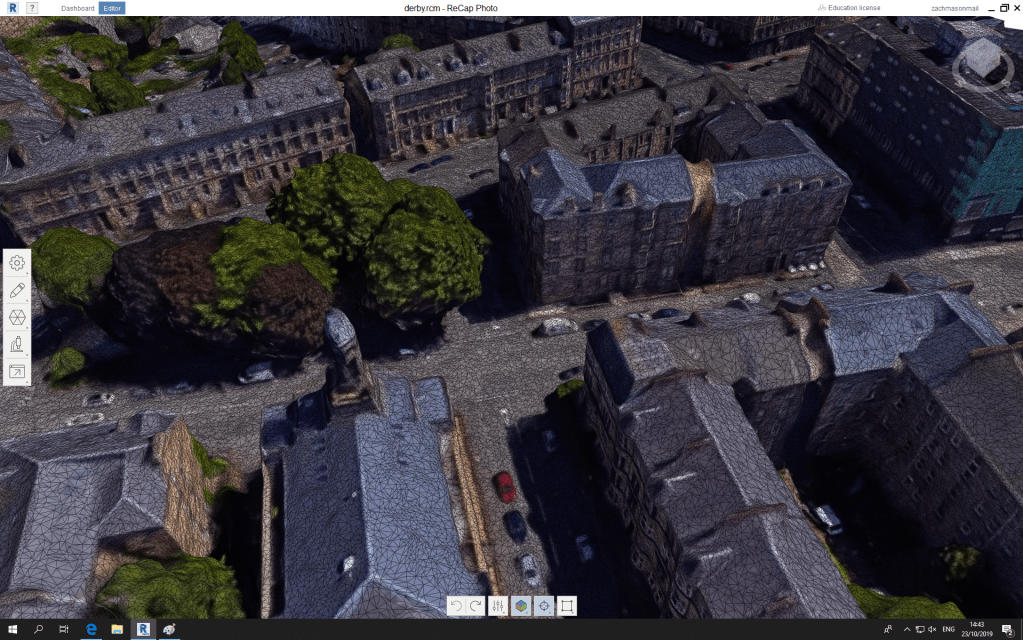Open File Explorer from the taskbar
Viewport: 1023px width, 640px height.
(x=116, y=629)
